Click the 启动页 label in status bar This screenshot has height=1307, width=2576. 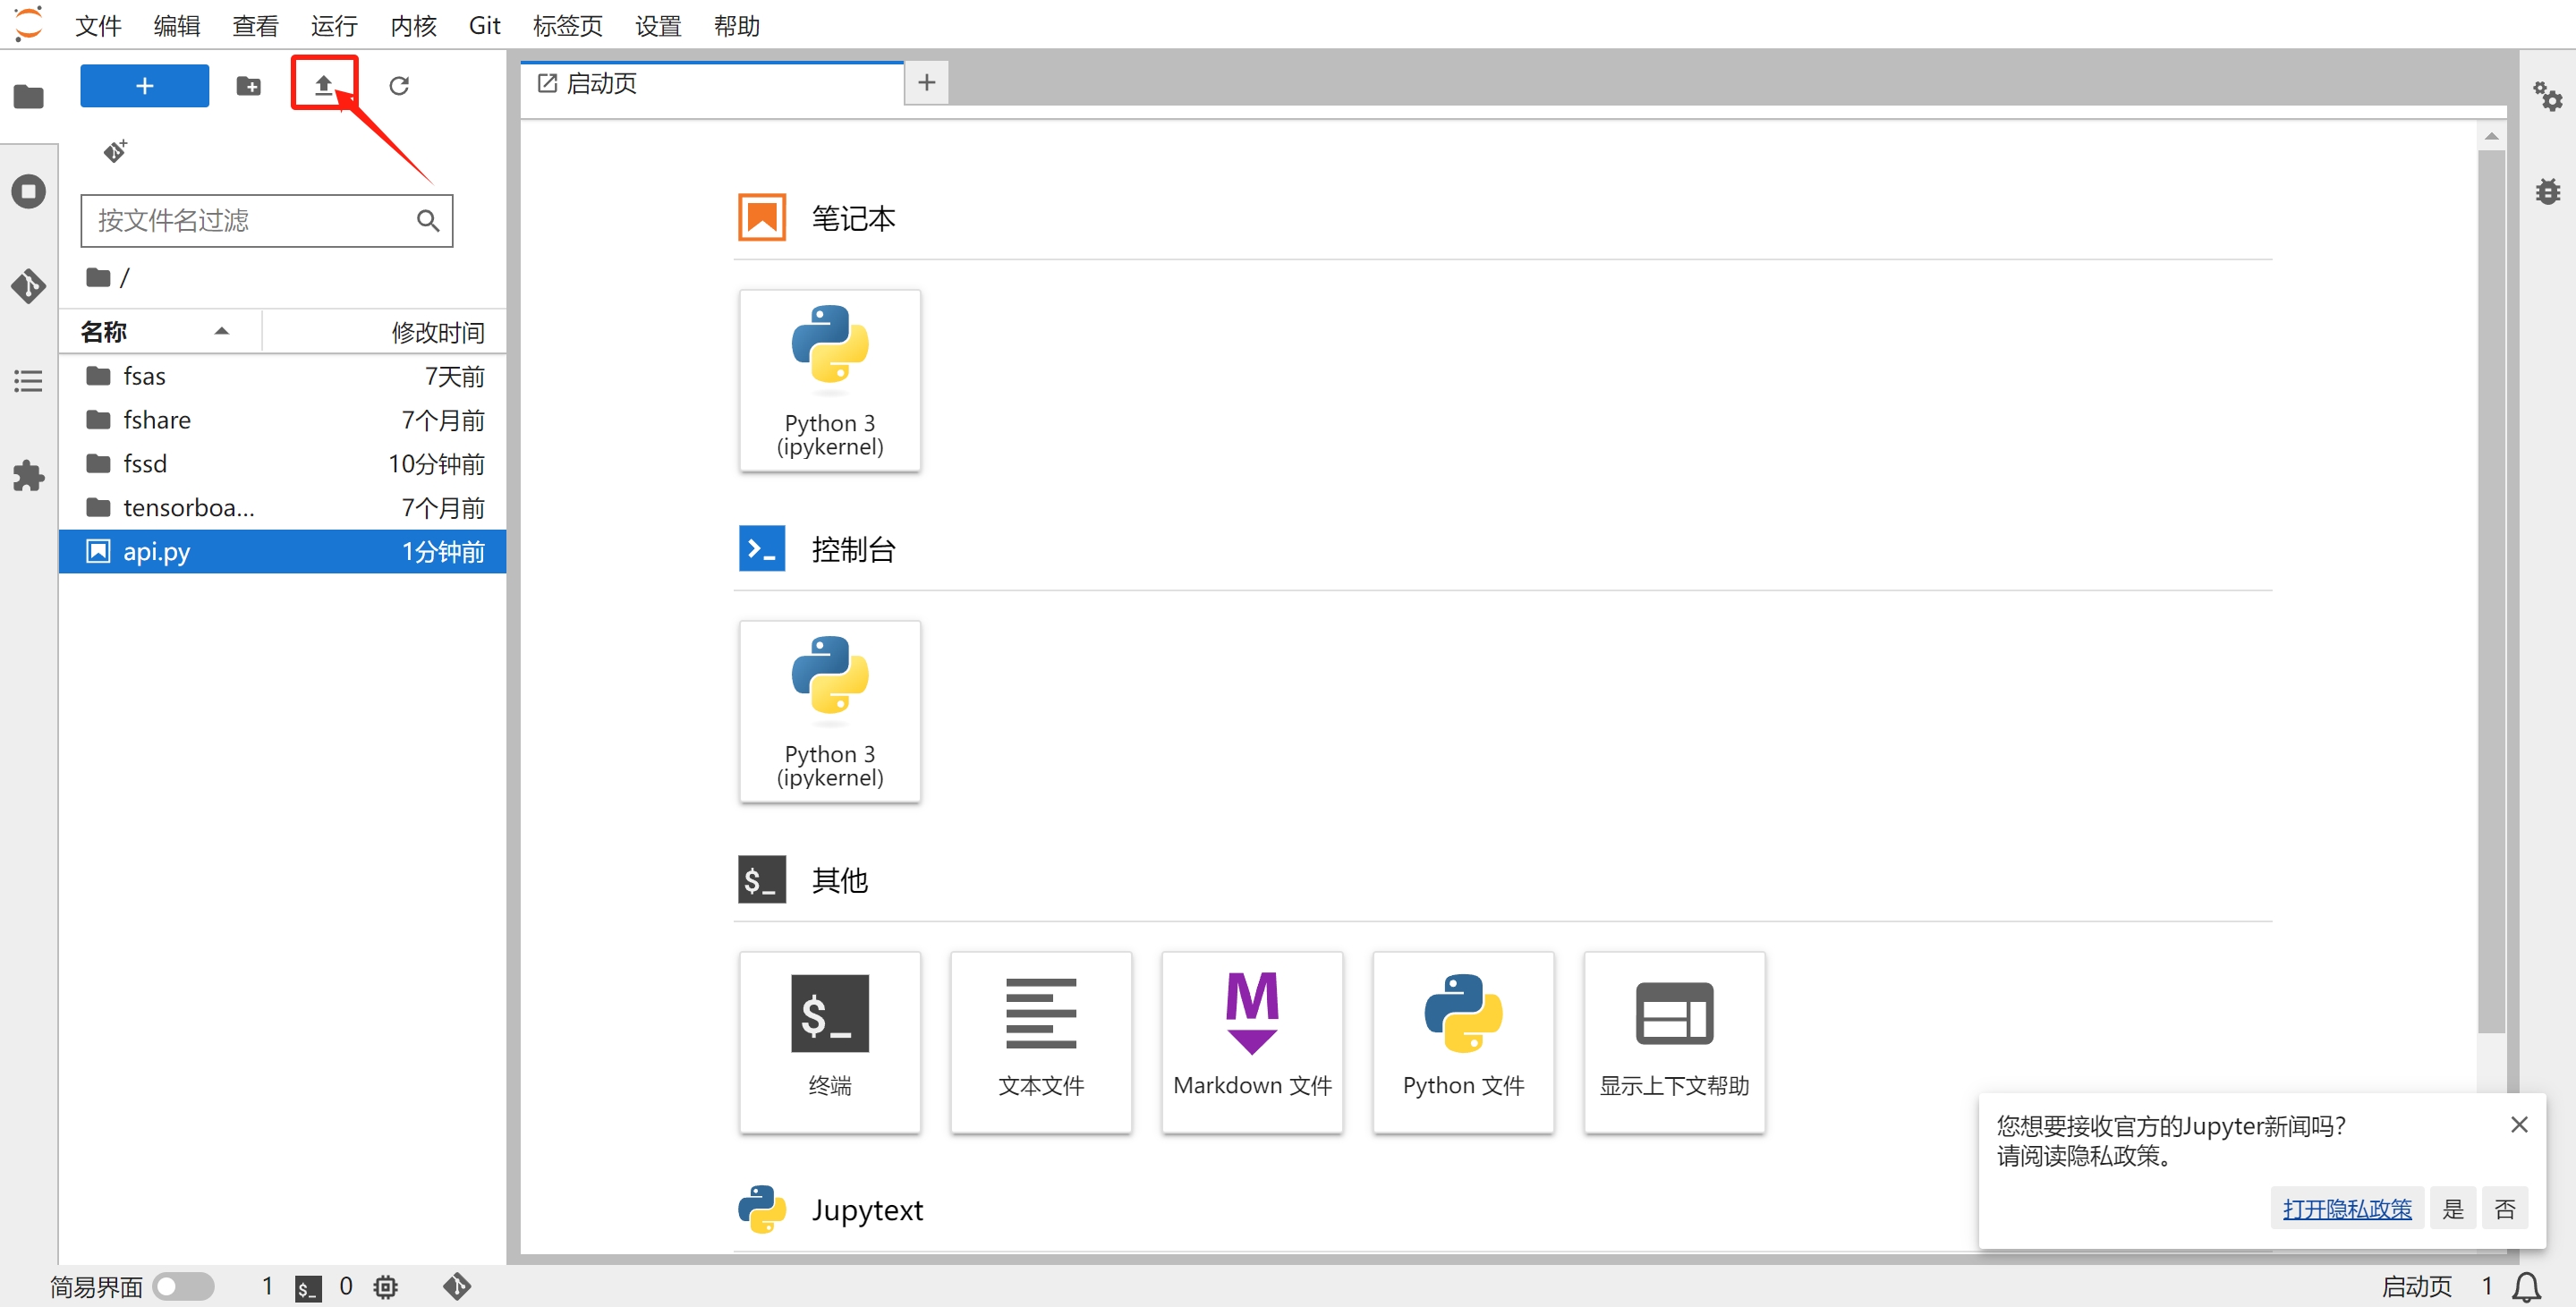point(2416,1287)
